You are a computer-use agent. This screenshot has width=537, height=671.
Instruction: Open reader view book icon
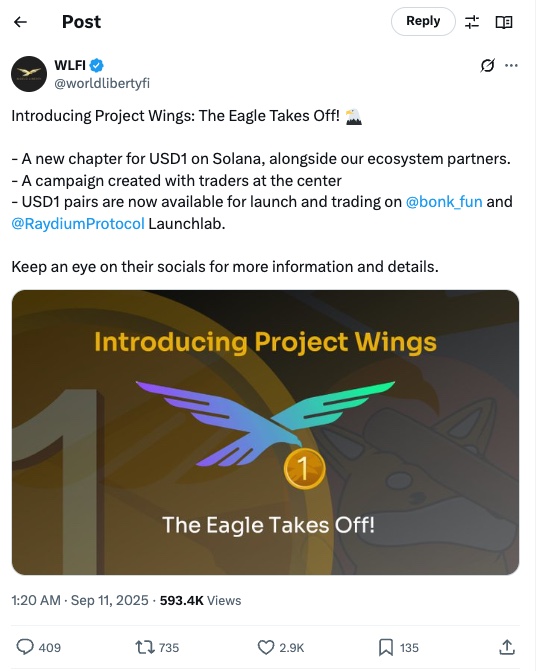pos(504,22)
